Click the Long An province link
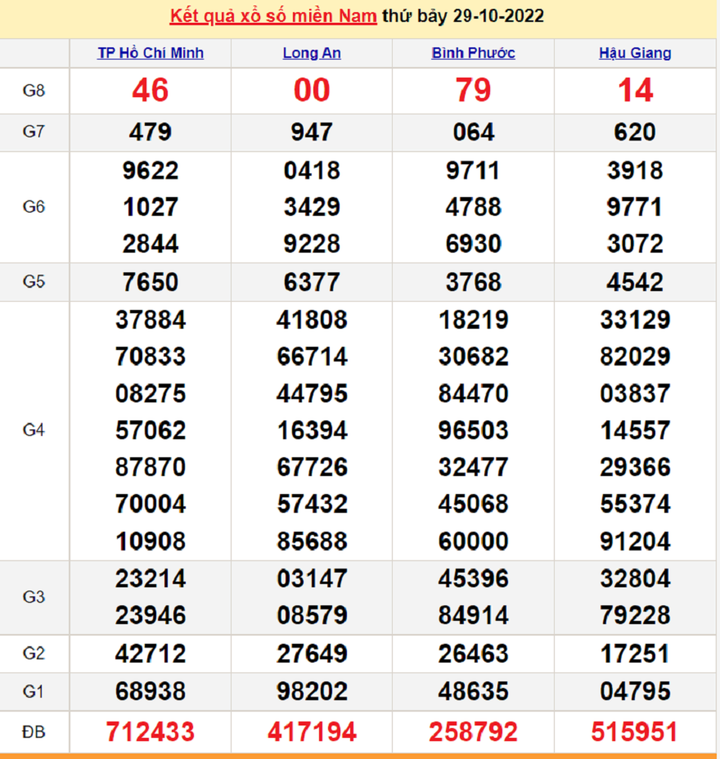The image size is (720, 759). tap(311, 53)
